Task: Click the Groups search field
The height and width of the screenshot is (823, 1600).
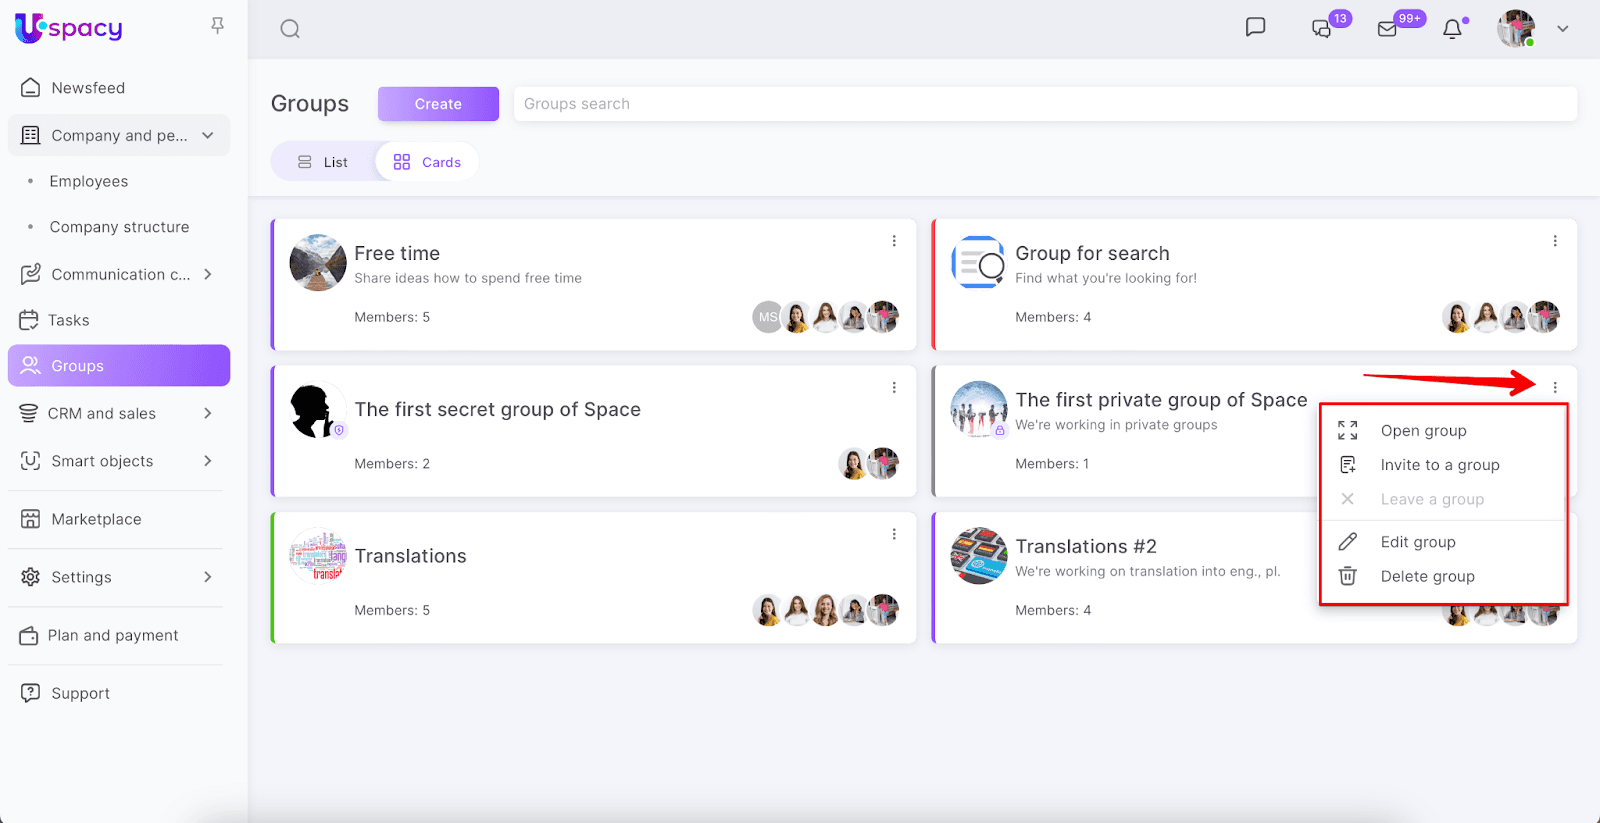Action: (1045, 104)
